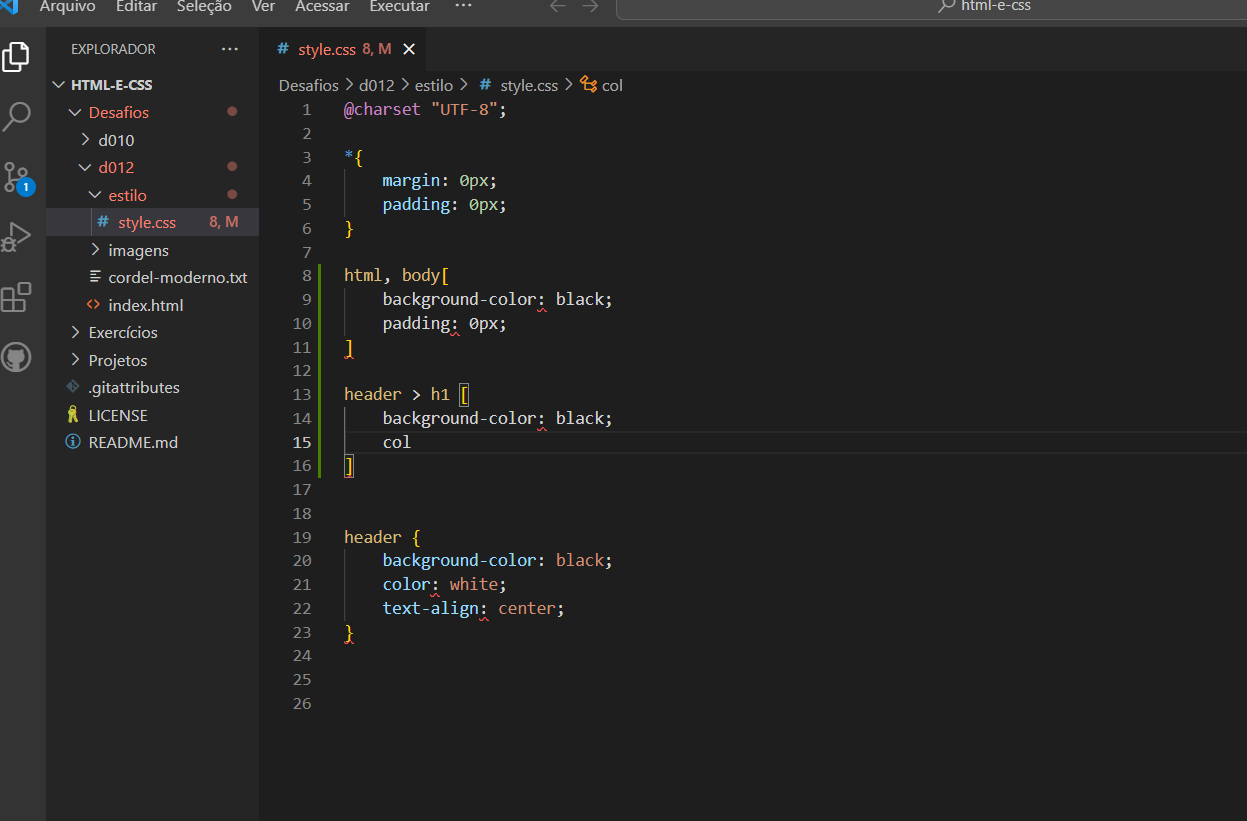This screenshot has height=821, width=1247.
Task: Open the Executar menu
Action: [x=398, y=7]
